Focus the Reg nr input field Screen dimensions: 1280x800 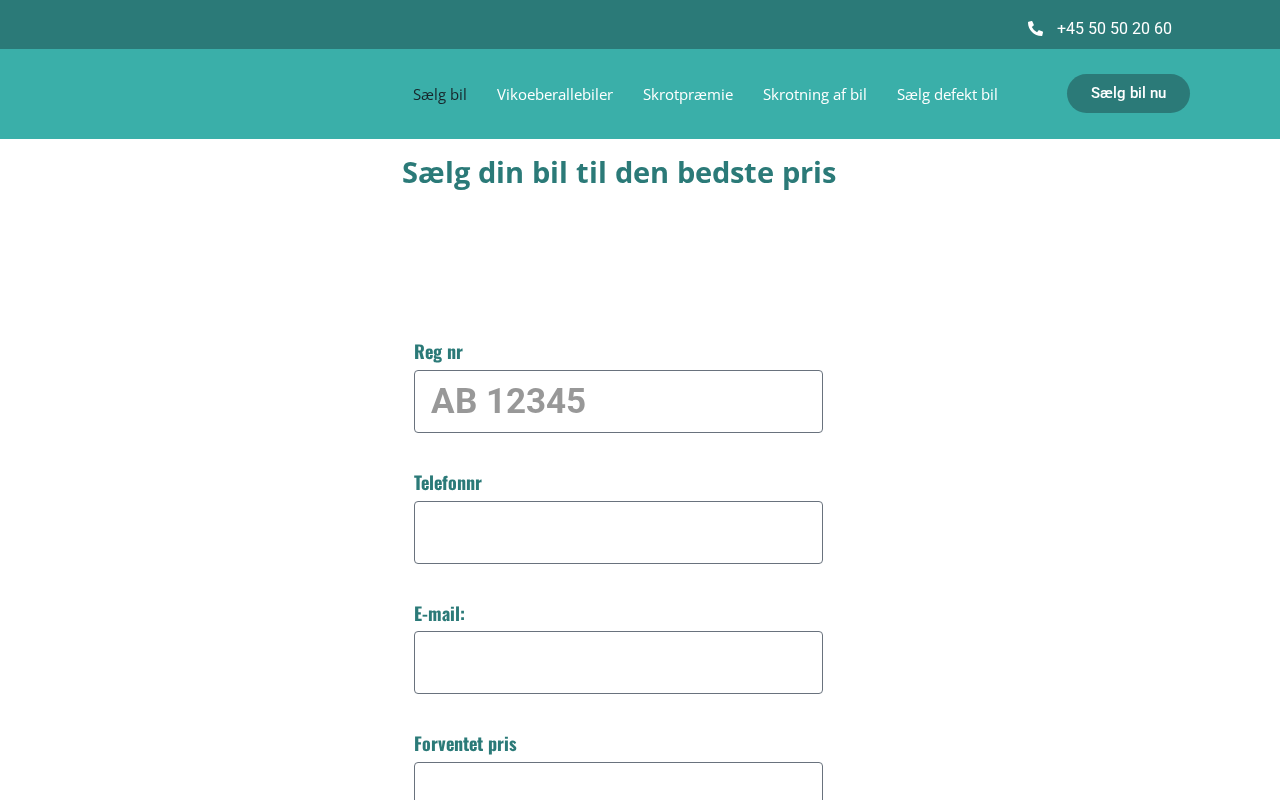tap(618, 402)
